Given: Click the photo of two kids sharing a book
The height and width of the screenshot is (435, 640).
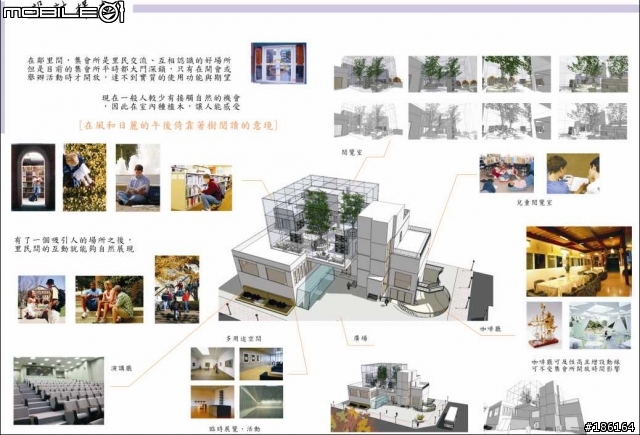Looking at the screenshot, I should coord(573,173).
